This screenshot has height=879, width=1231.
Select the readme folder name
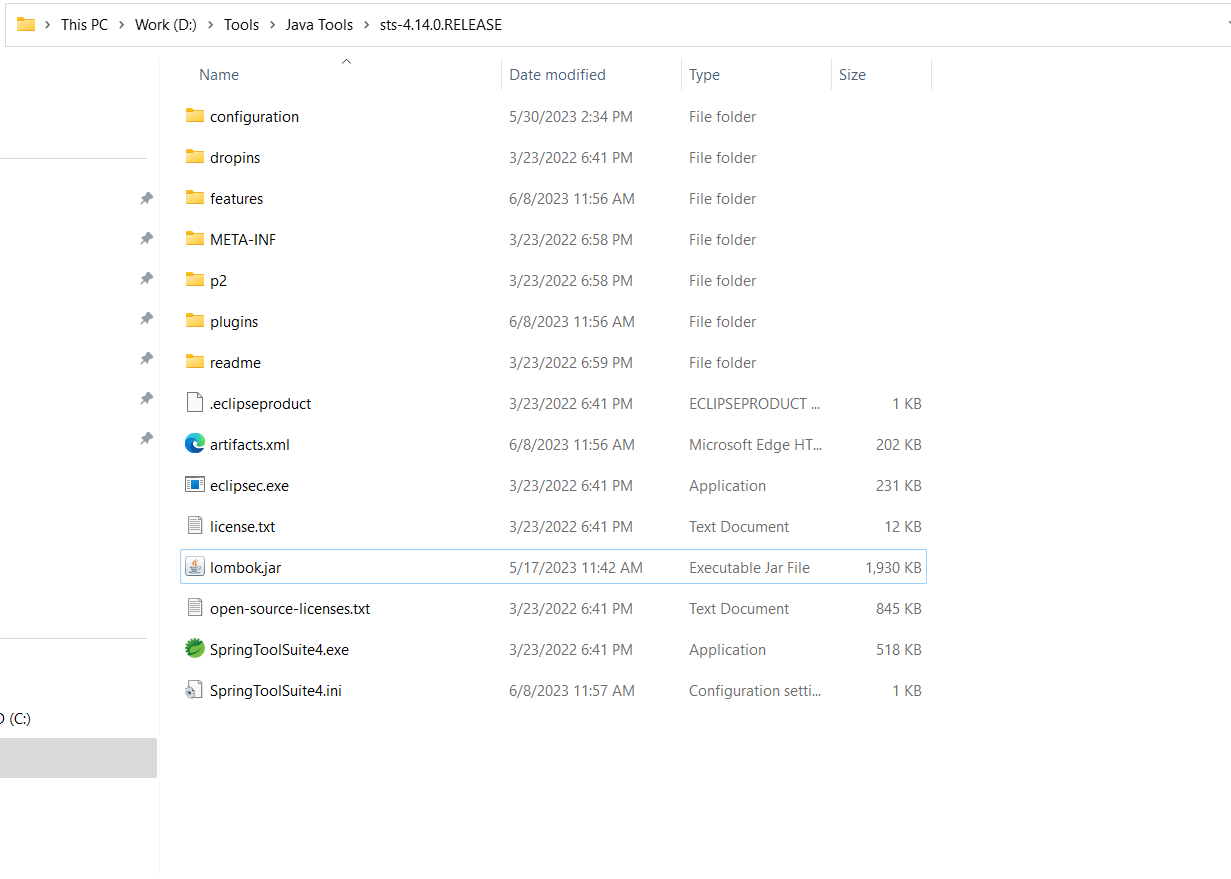(x=235, y=363)
